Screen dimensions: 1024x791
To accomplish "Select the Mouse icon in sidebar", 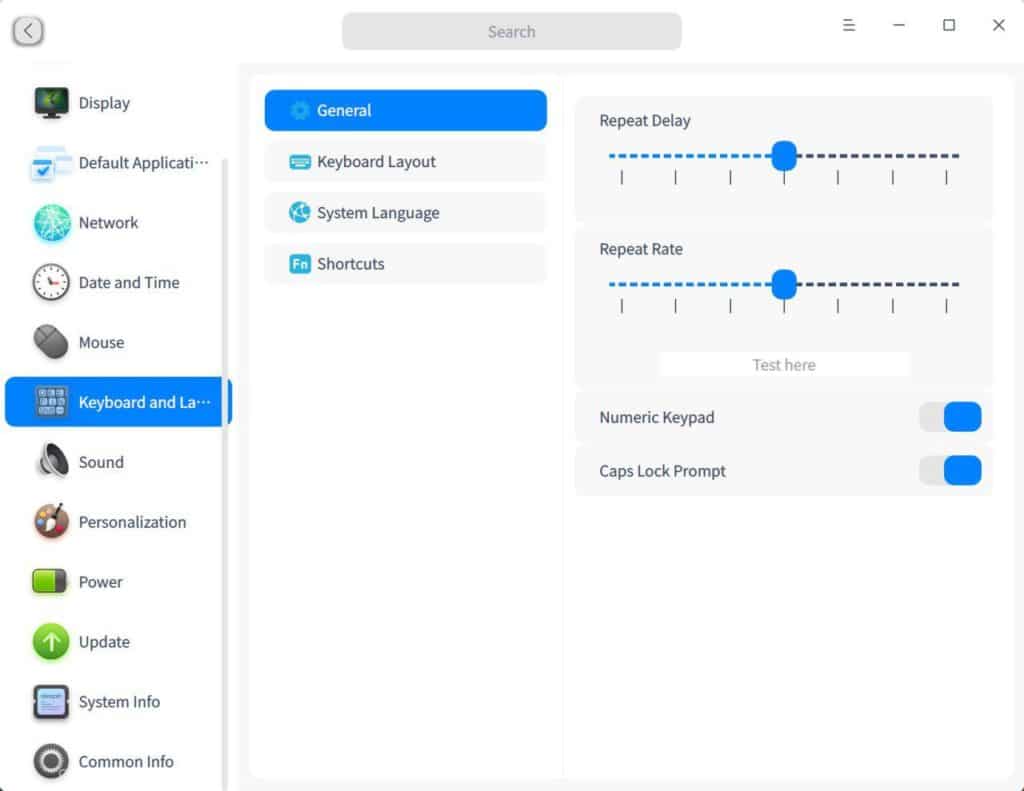I will point(51,343).
